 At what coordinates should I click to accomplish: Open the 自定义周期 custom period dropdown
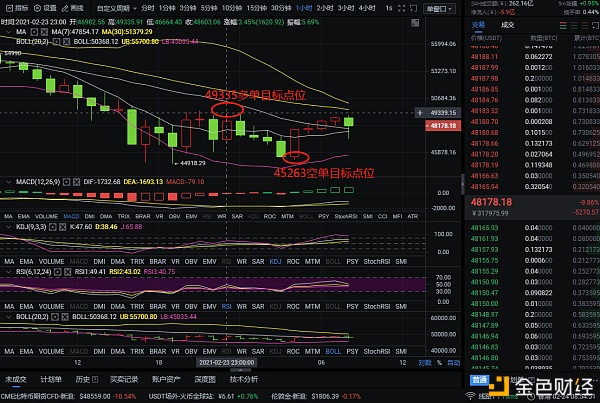[x=117, y=8]
